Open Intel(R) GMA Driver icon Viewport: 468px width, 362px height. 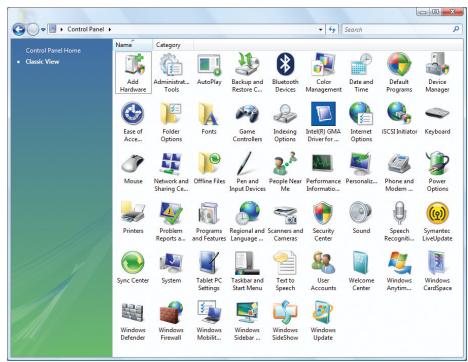coord(323,123)
